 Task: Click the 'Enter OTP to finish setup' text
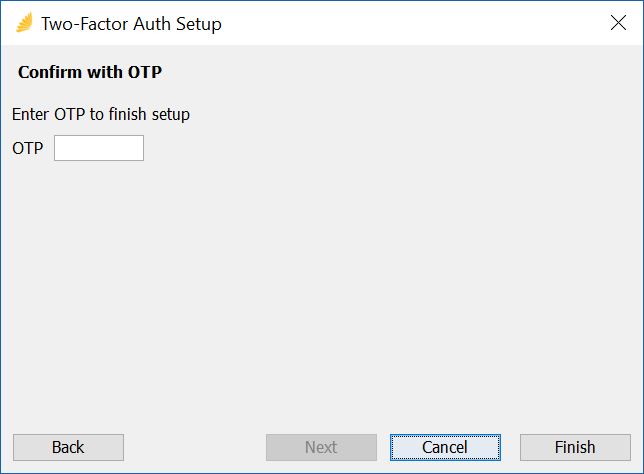[x=101, y=114]
